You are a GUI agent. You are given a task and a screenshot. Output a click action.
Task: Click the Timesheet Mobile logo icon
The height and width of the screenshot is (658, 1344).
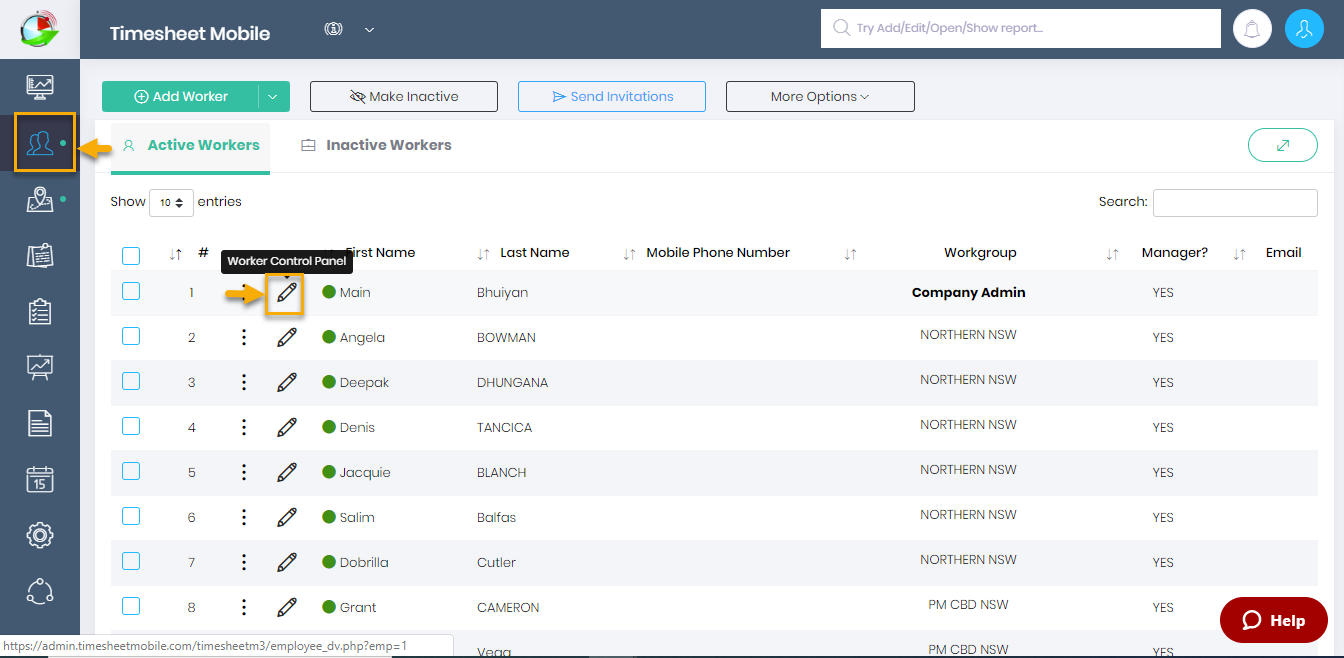pyautogui.click(x=40, y=28)
